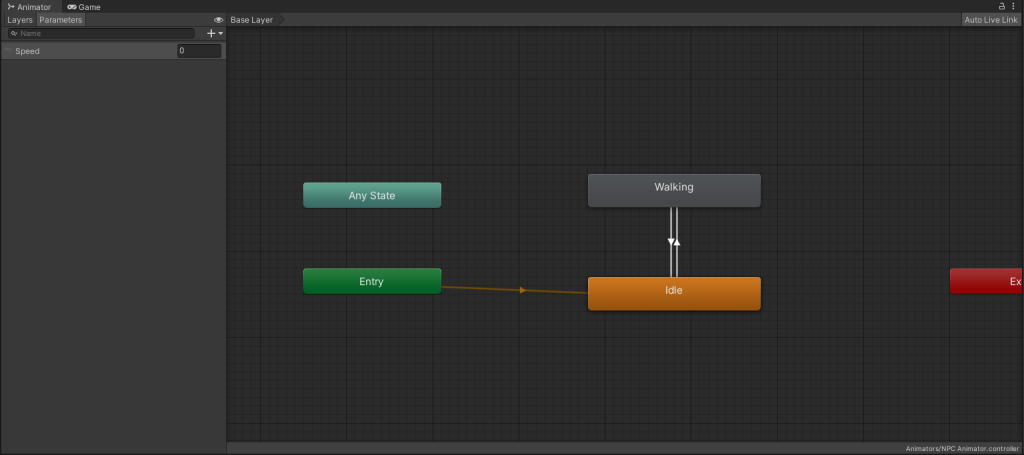
Task: Open the Parameters tab
Action: [61, 20]
